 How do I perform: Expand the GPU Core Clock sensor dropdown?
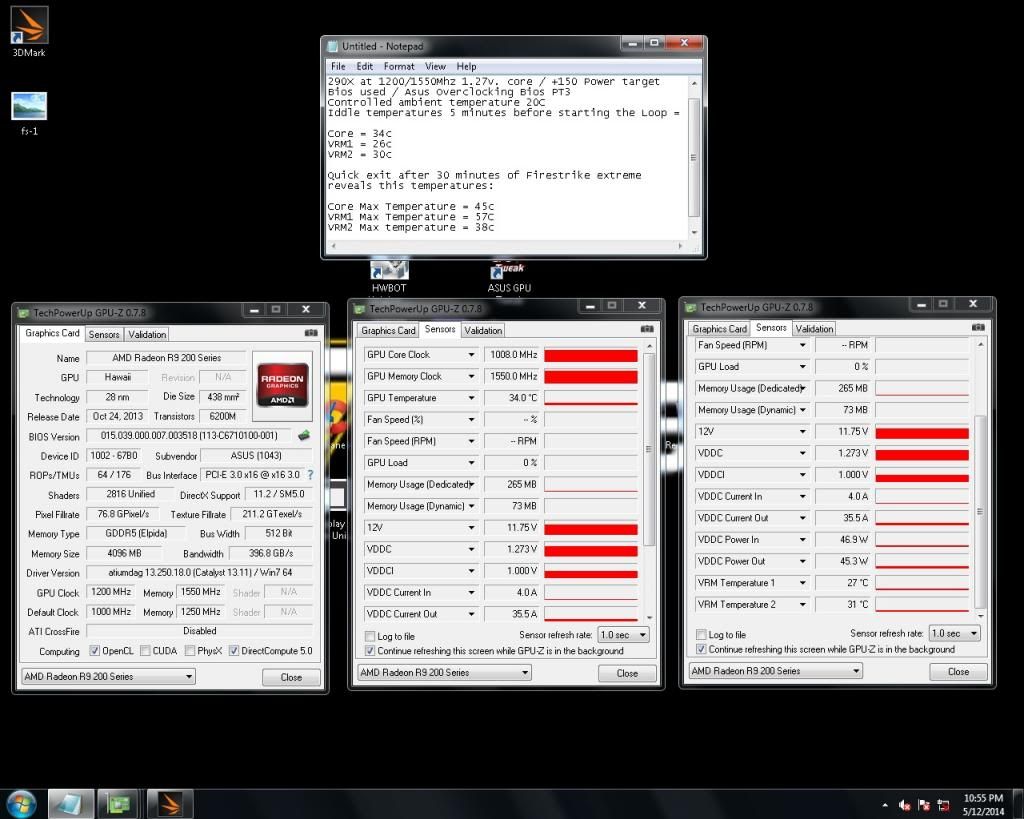coord(471,355)
